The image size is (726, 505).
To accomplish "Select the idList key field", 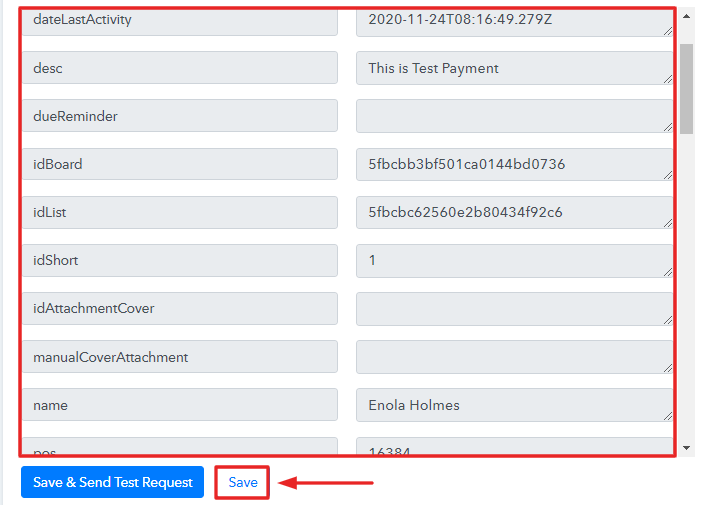I will [180, 212].
